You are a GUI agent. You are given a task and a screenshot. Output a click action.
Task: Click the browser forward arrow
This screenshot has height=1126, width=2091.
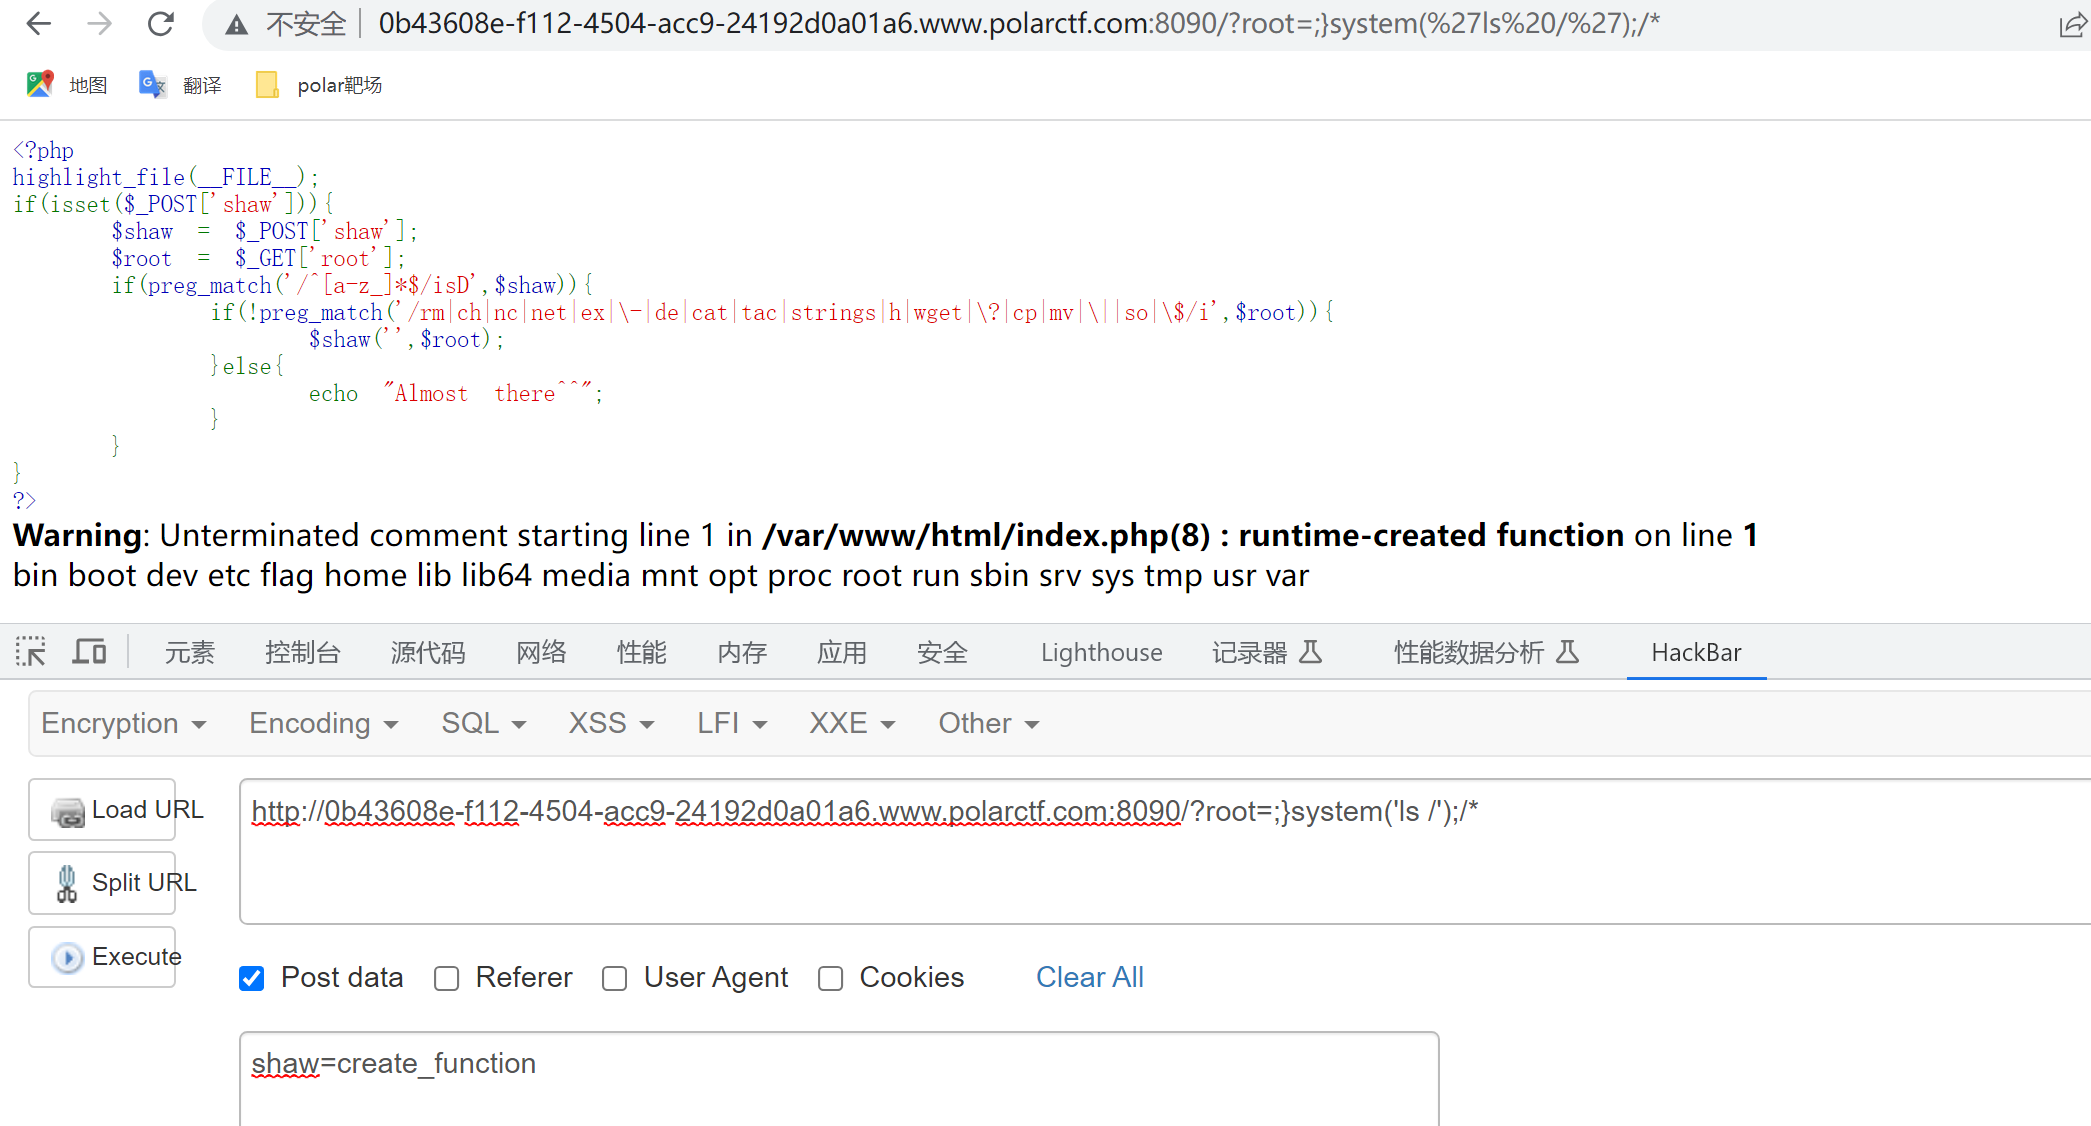click(99, 24)
